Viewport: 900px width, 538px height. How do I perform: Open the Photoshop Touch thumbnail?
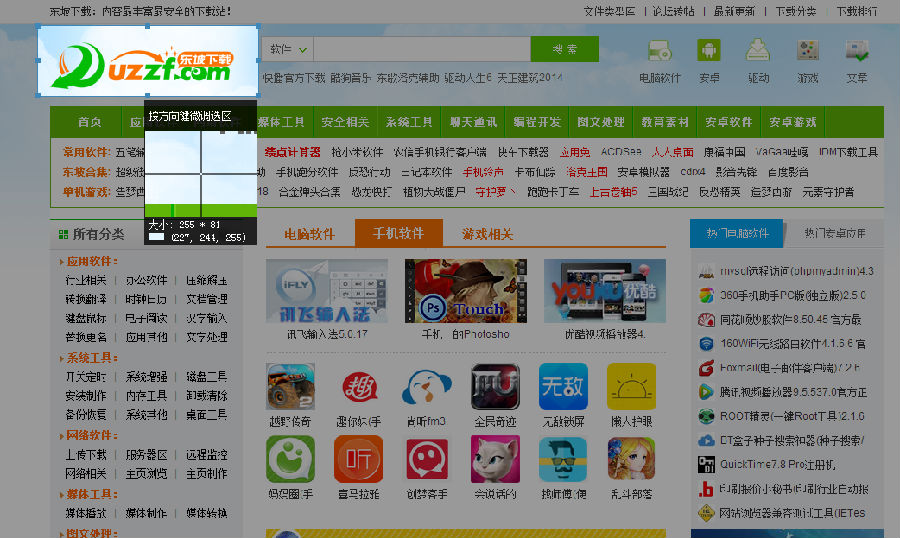tap(465, 291)
